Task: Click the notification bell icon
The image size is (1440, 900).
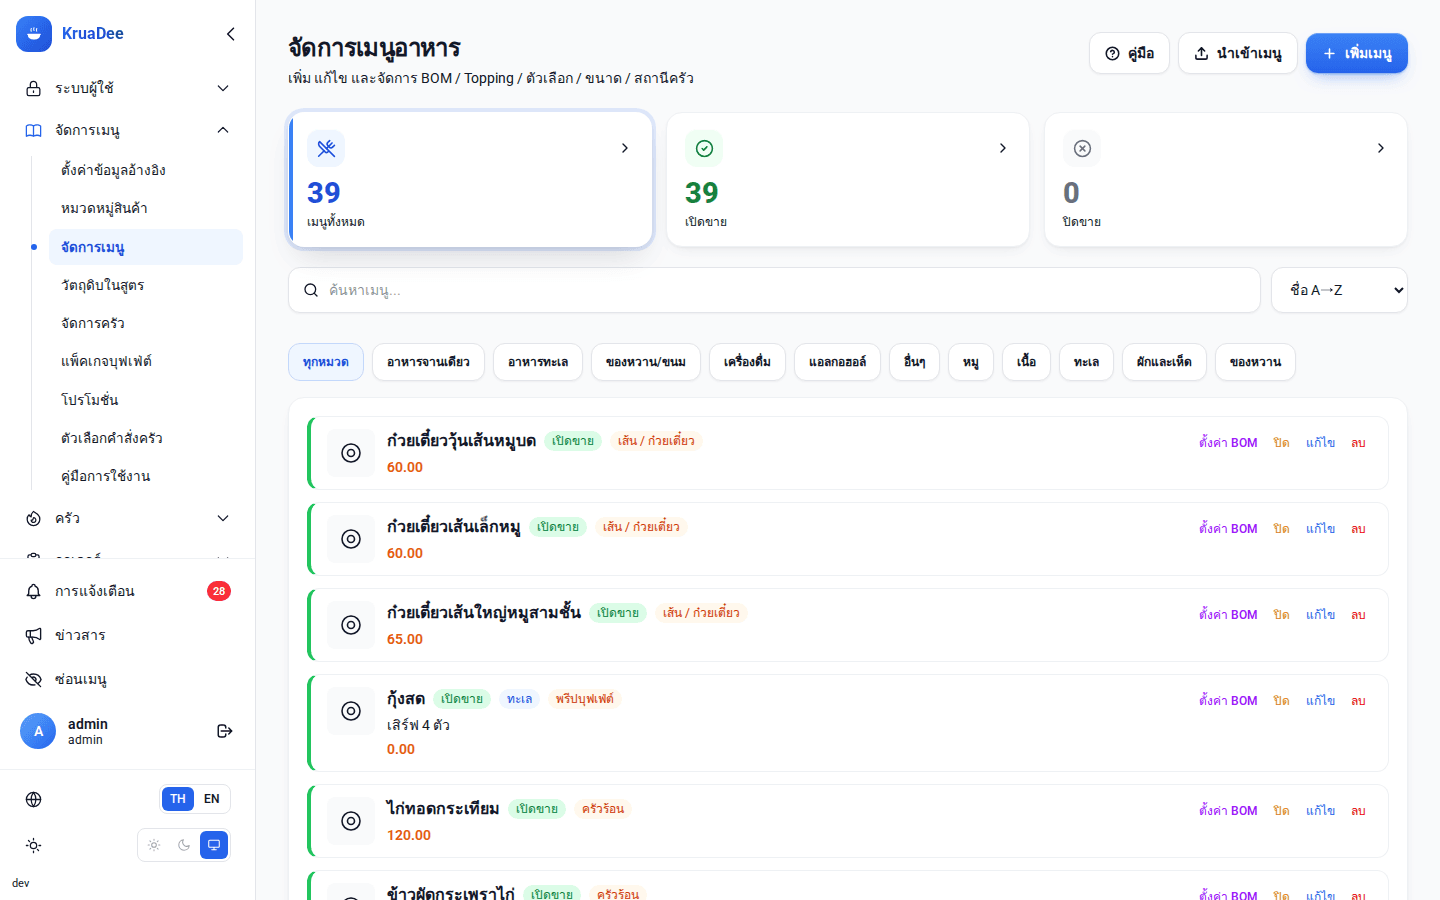Action: tap(33, 591)
